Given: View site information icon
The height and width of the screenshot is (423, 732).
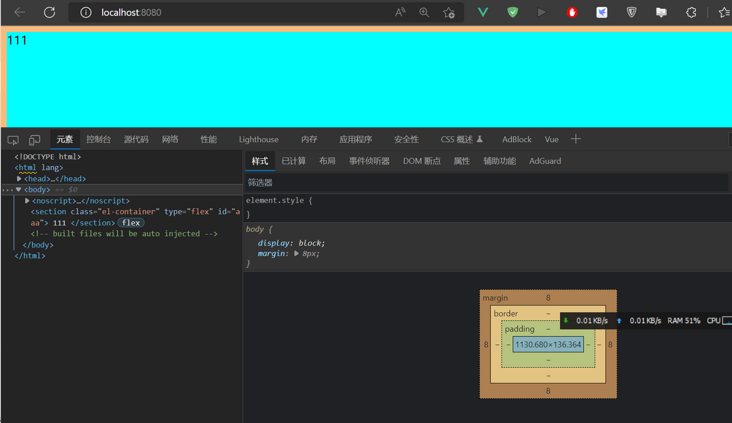Looking at the screenshot, I should 85,13.
